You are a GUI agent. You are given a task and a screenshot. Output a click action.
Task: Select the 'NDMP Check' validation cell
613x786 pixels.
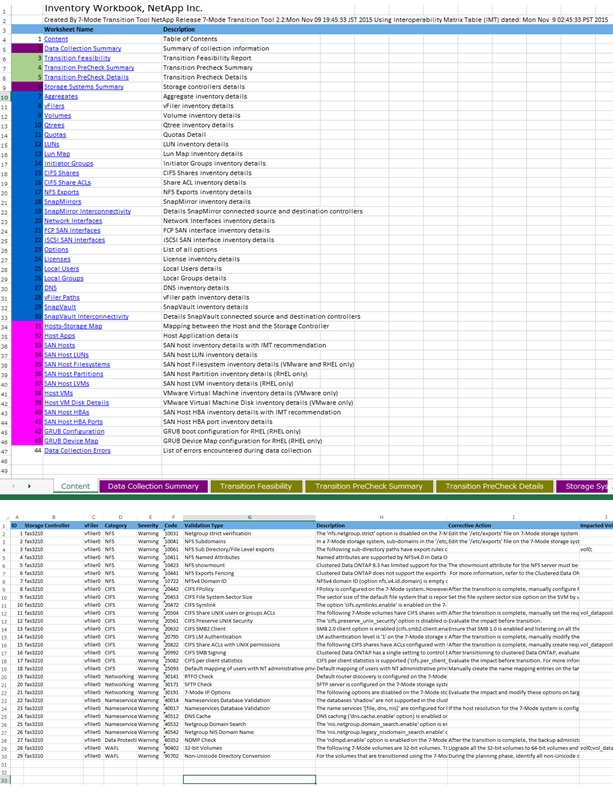coord(249,740)
